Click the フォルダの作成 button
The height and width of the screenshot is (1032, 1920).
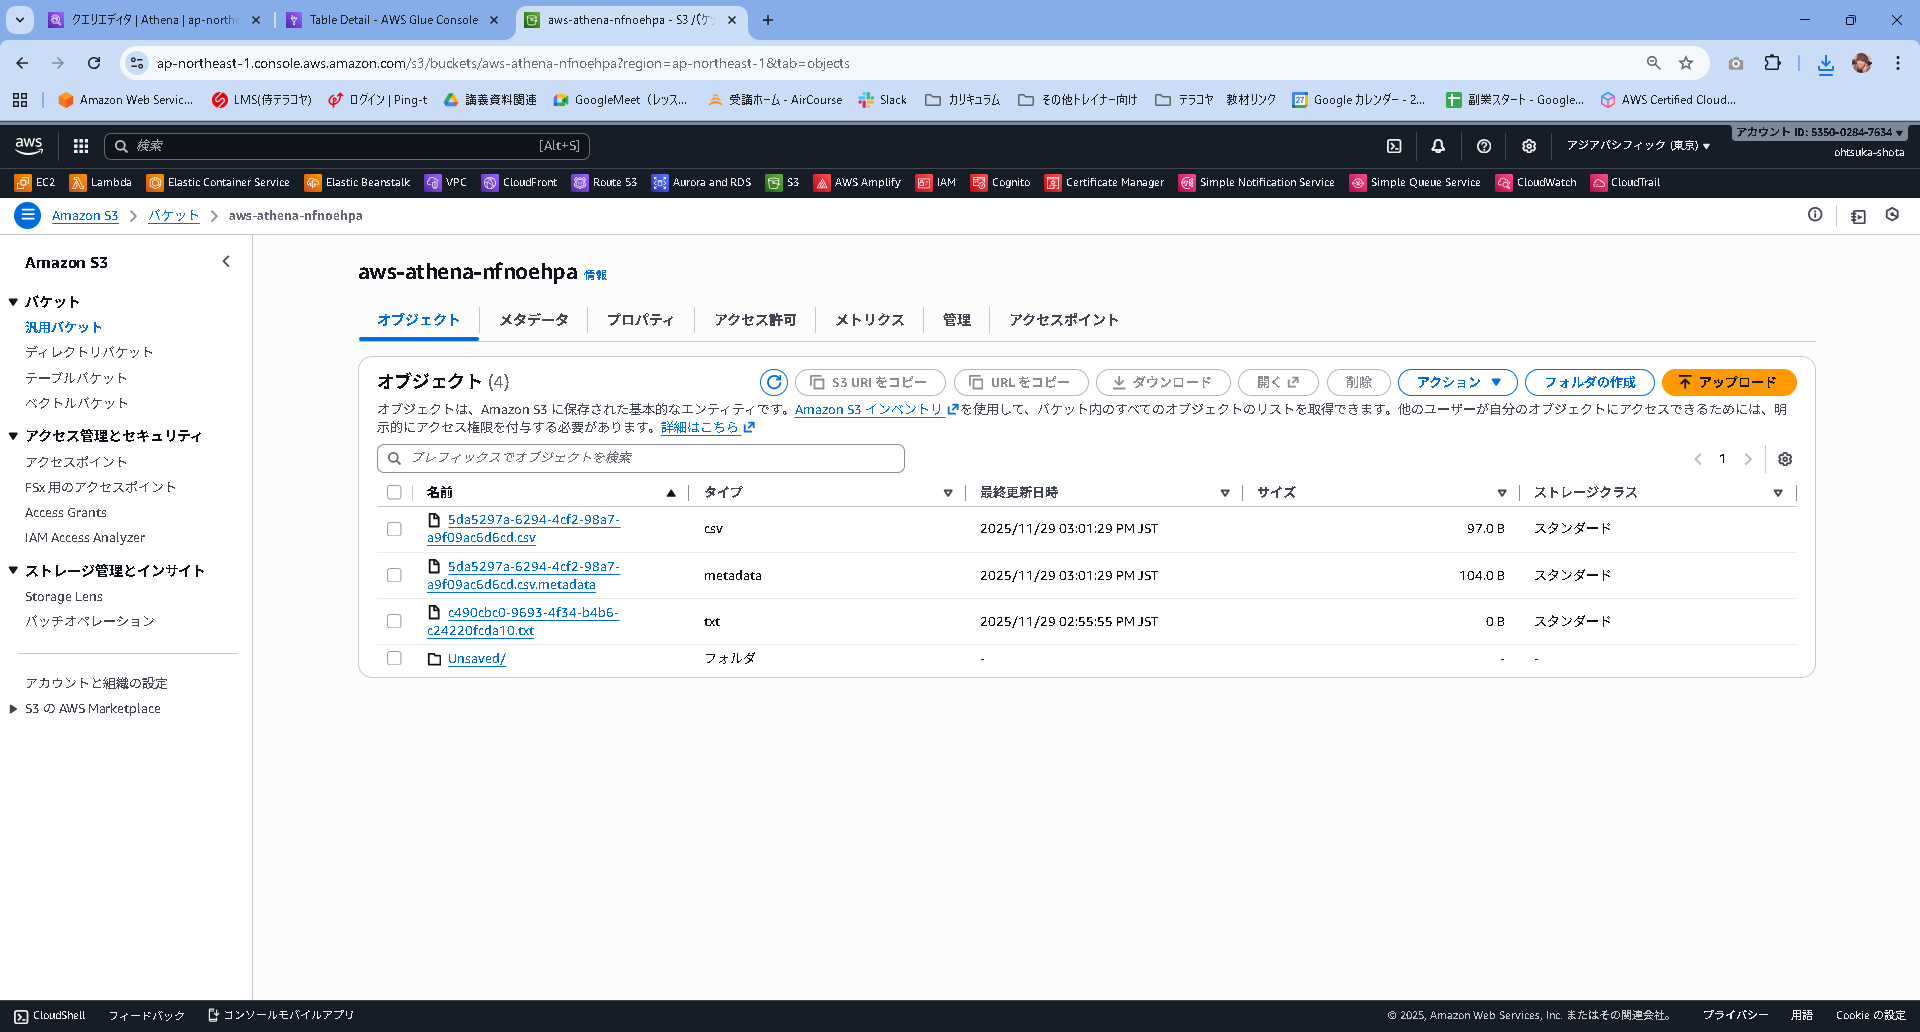tap(1590, 382)
